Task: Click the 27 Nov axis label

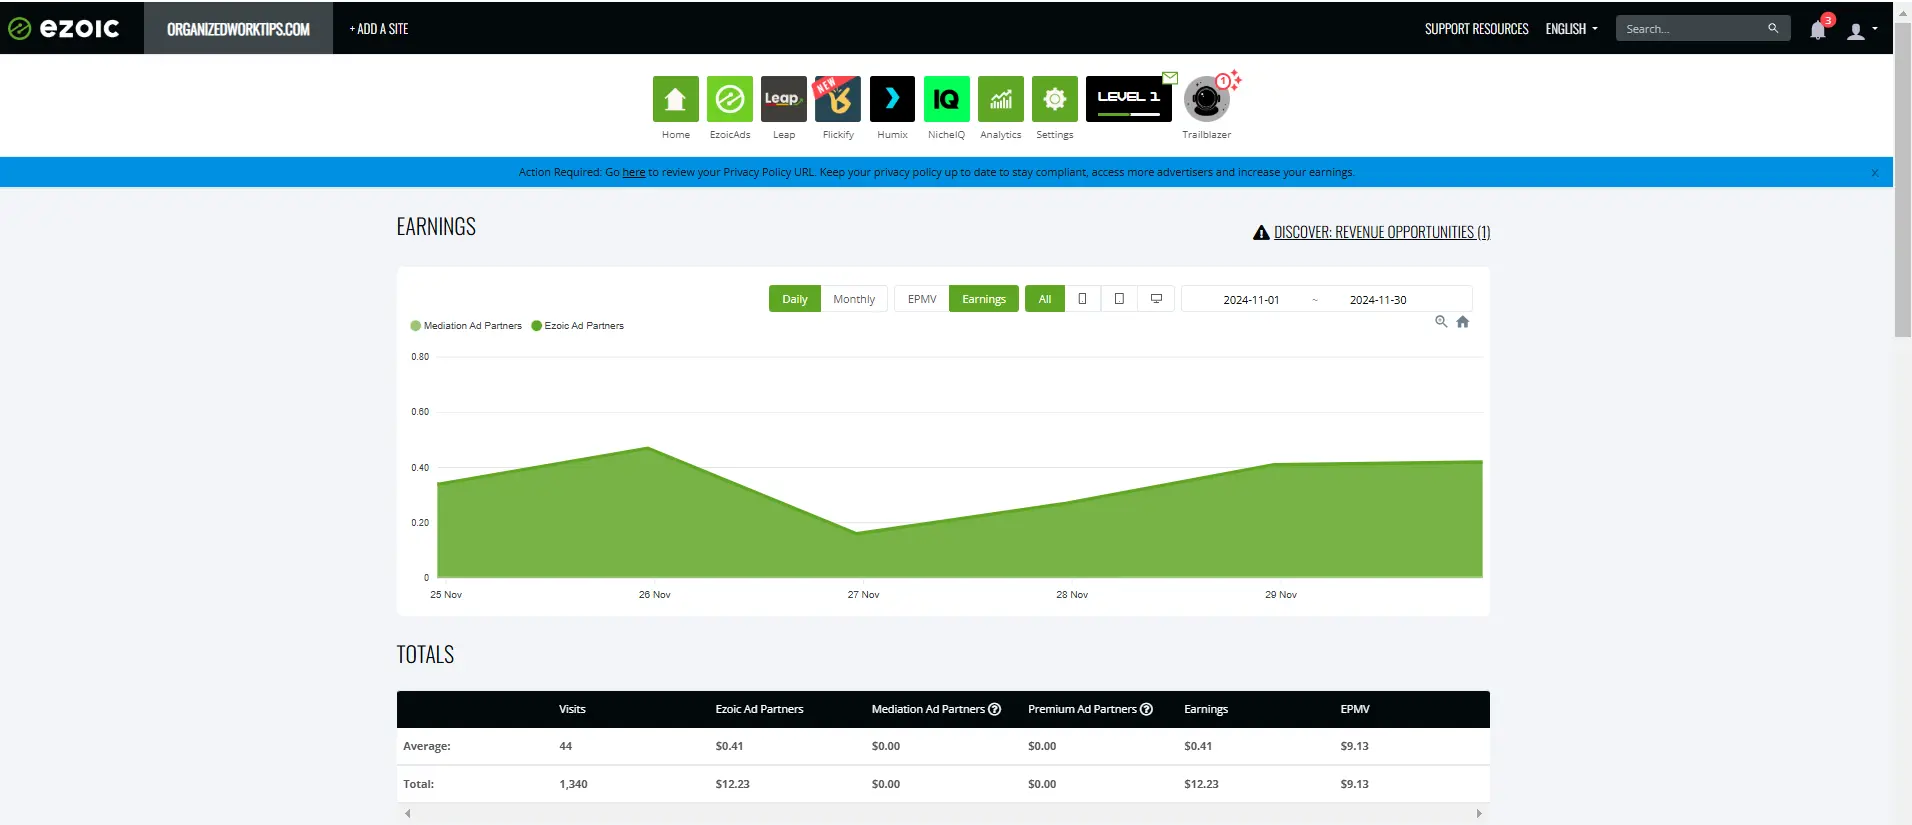Action: pyautogui.click(x=863, y=595)
